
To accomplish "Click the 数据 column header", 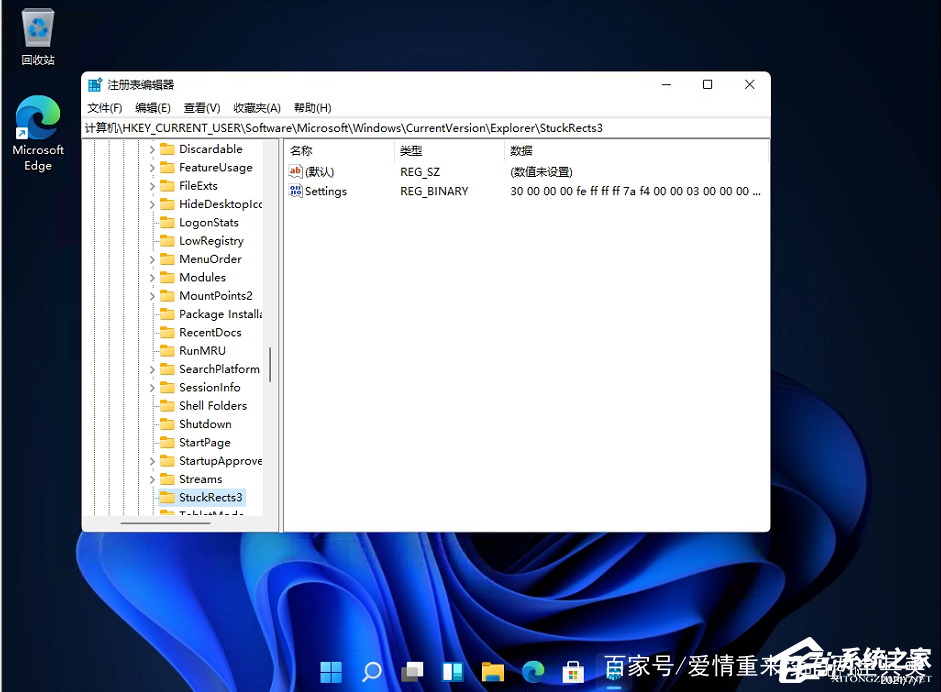I will [x=636, y=151].
